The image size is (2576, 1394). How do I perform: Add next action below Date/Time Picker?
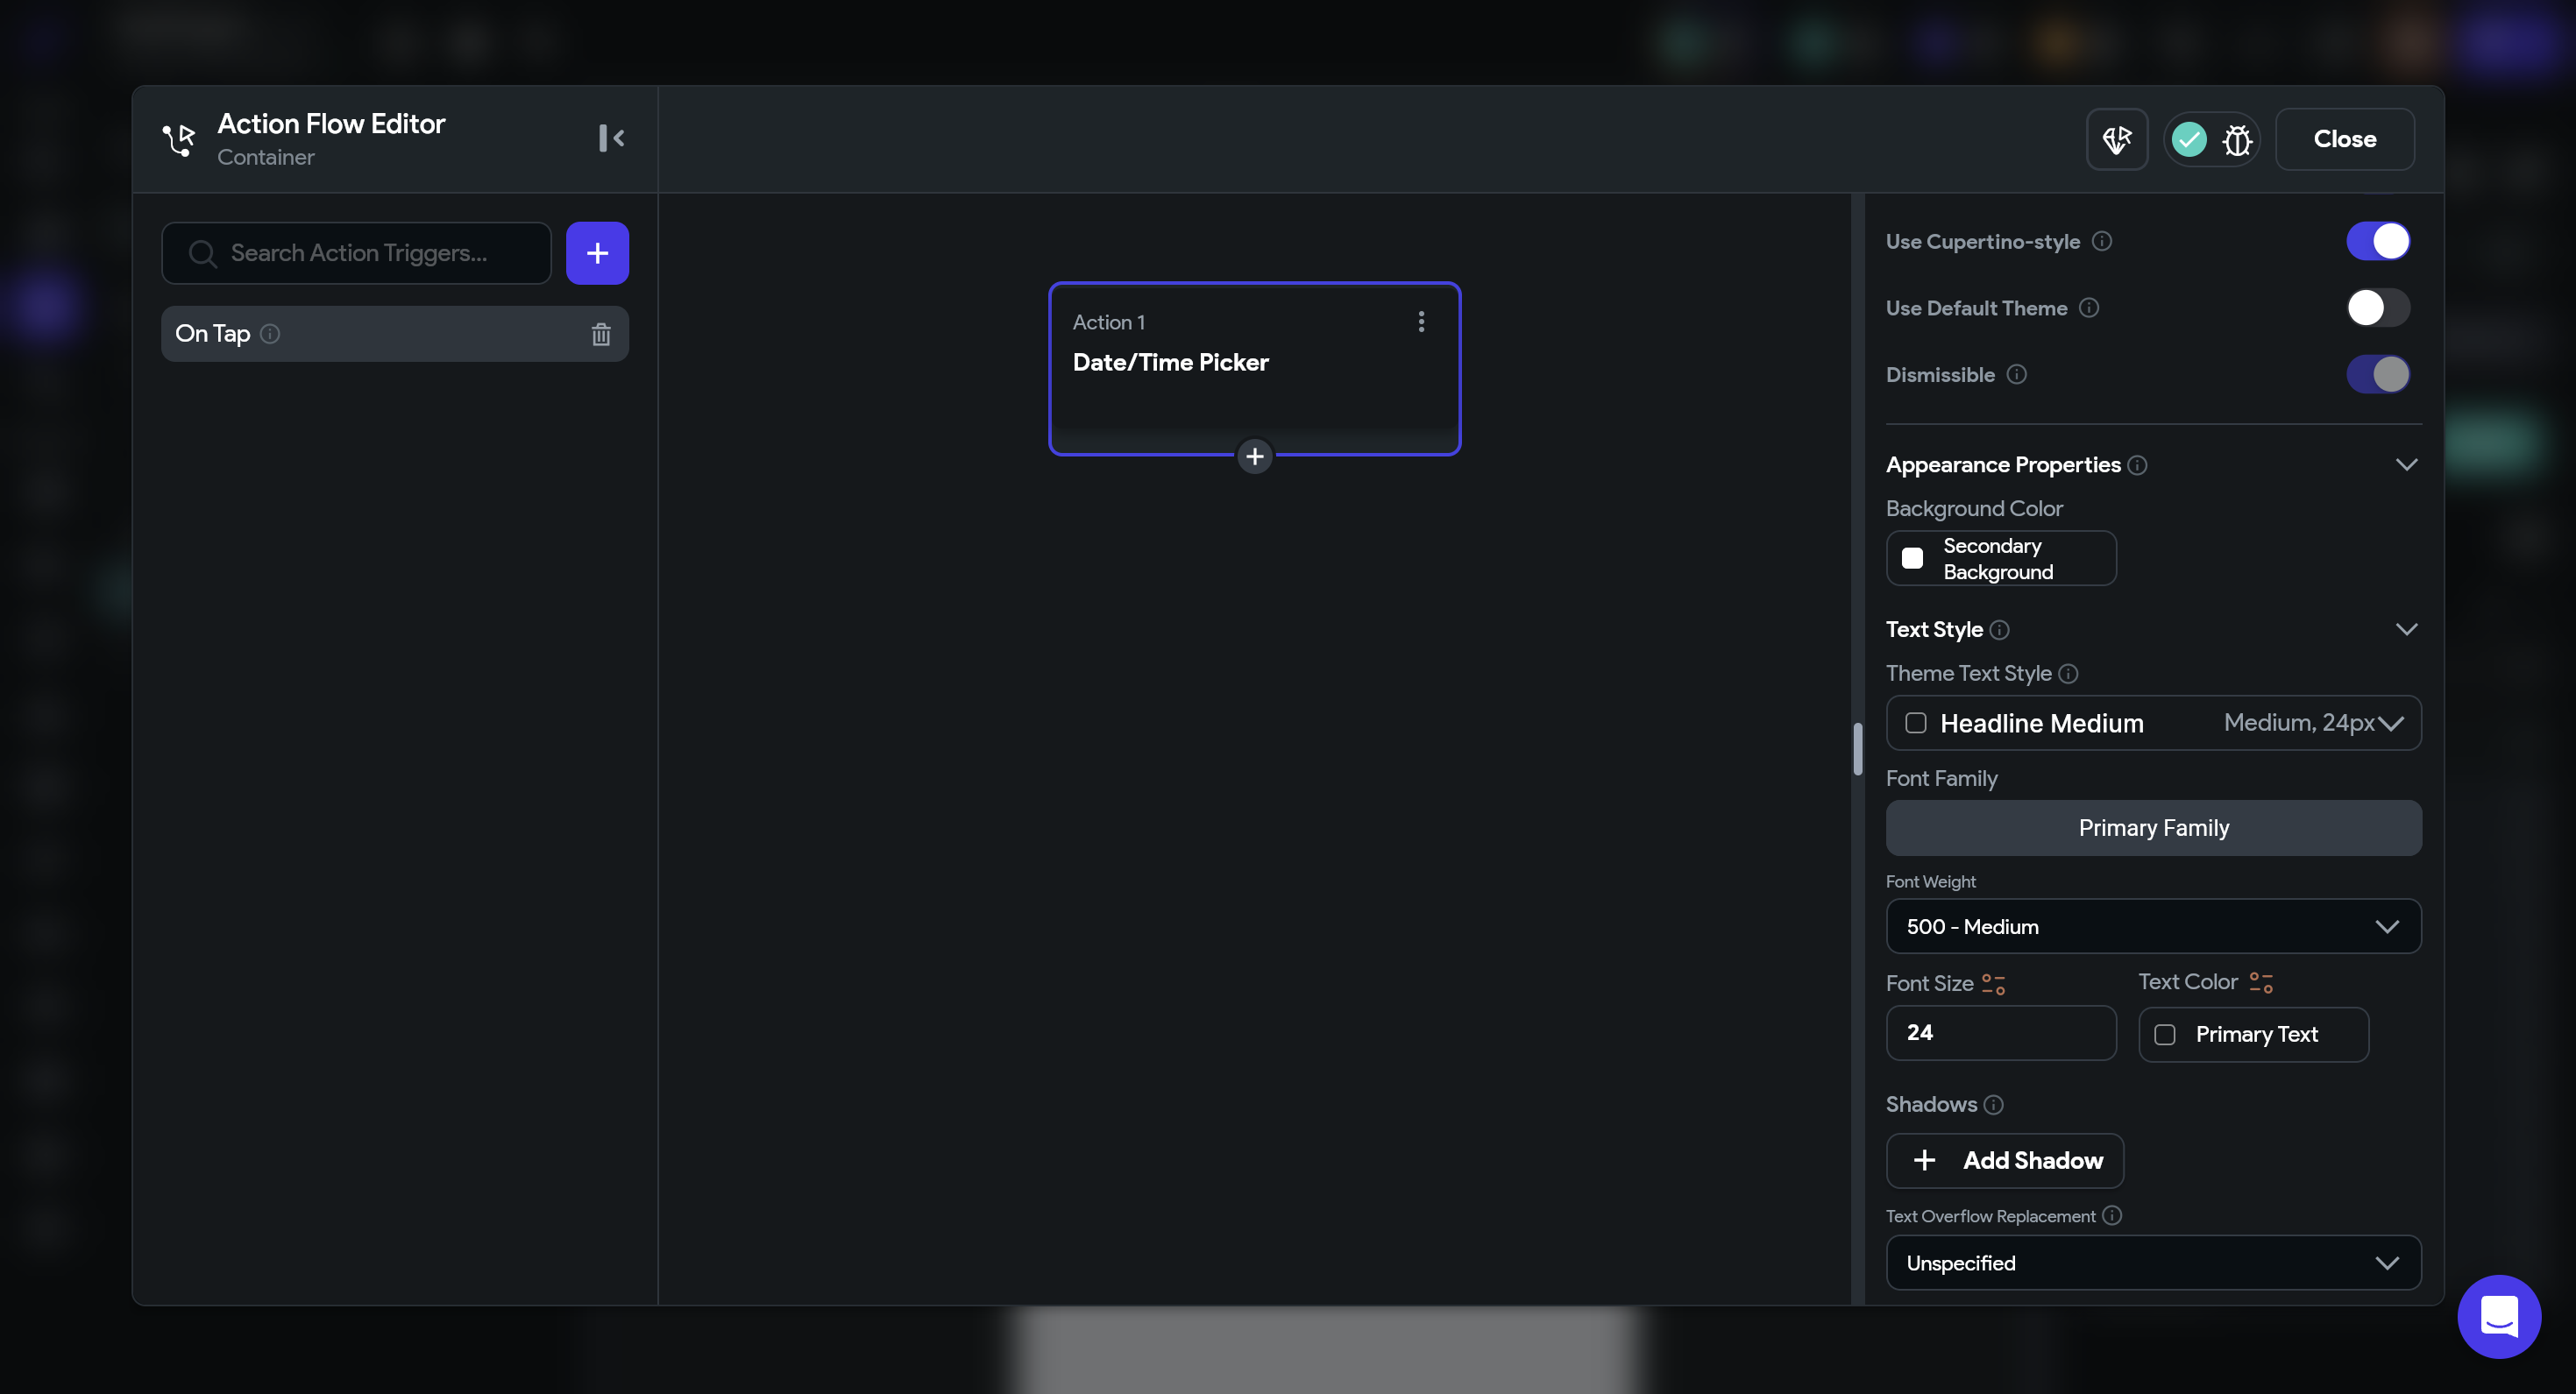tap(1254, 457)
